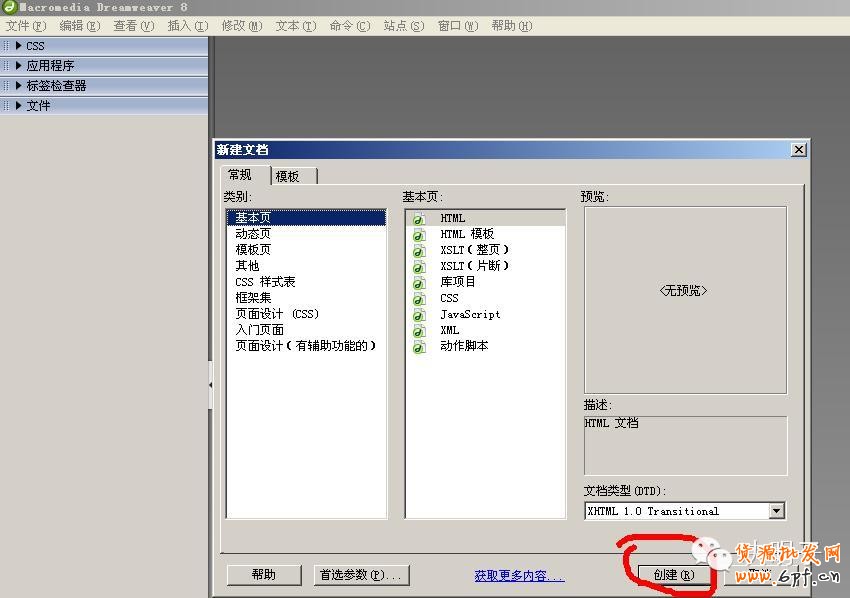
Task: Select CSS in the 基本页 list
Action: (485, 298)
